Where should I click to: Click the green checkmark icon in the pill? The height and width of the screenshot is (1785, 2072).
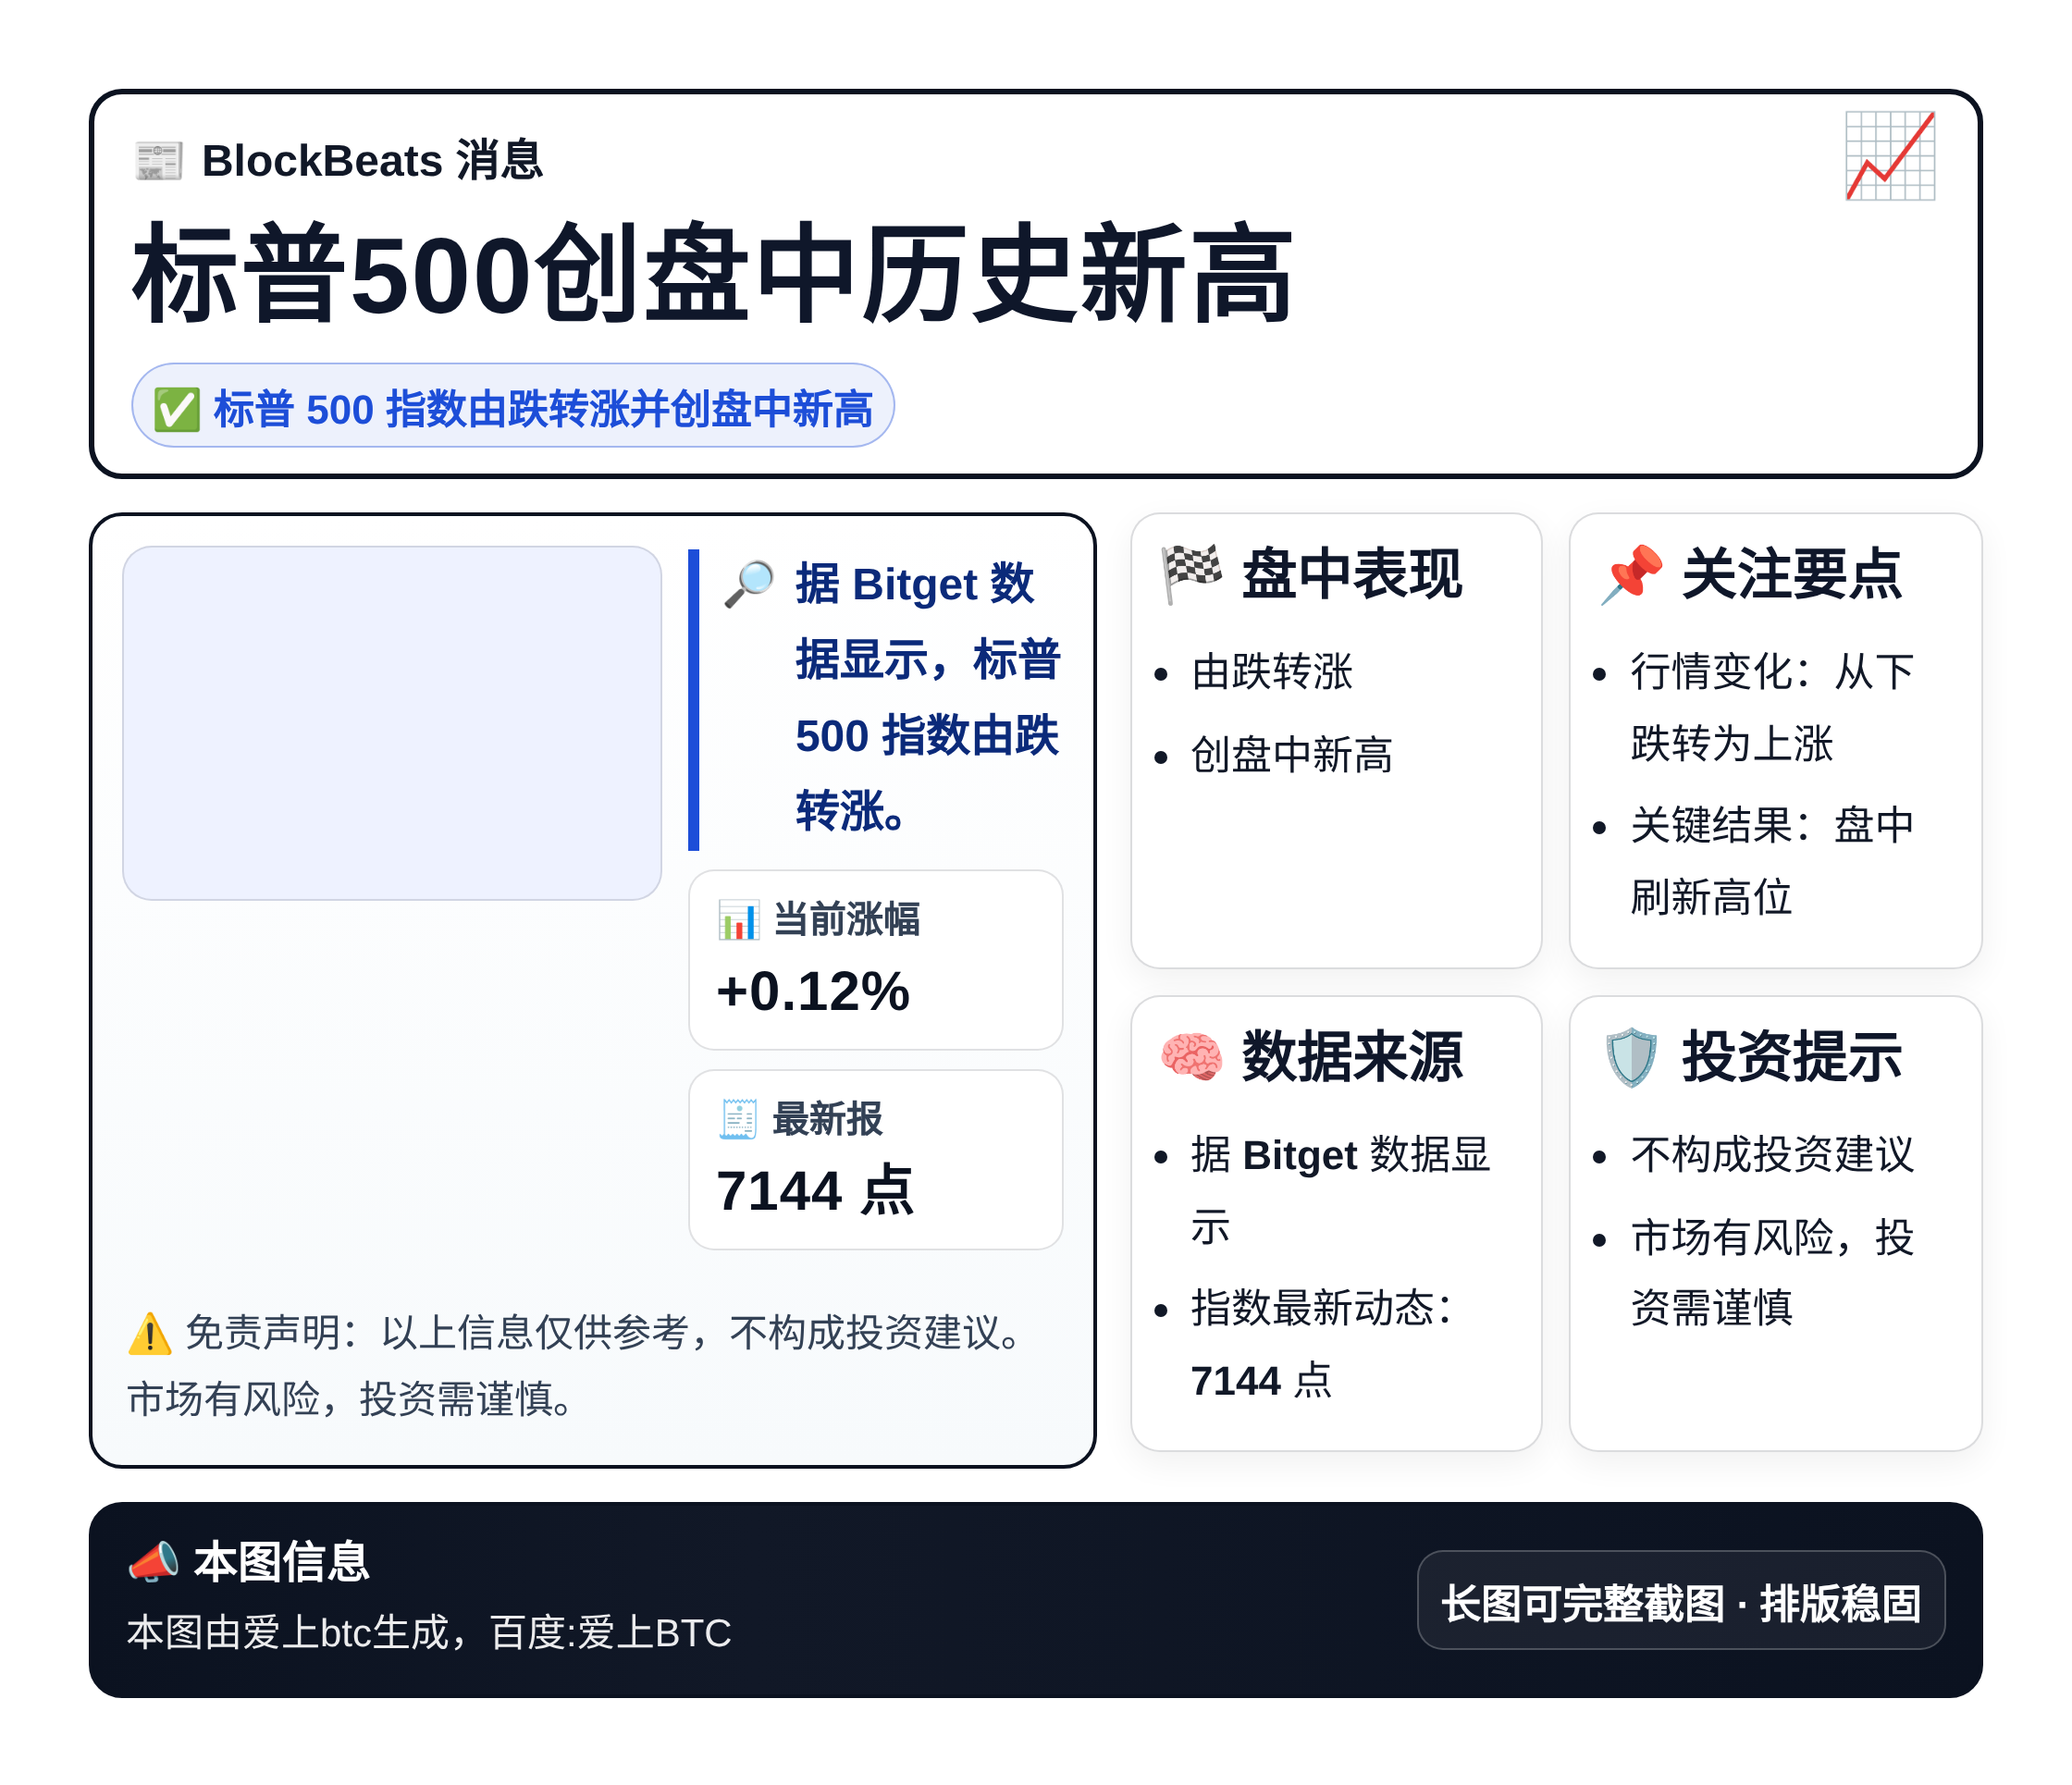[177, 409]
